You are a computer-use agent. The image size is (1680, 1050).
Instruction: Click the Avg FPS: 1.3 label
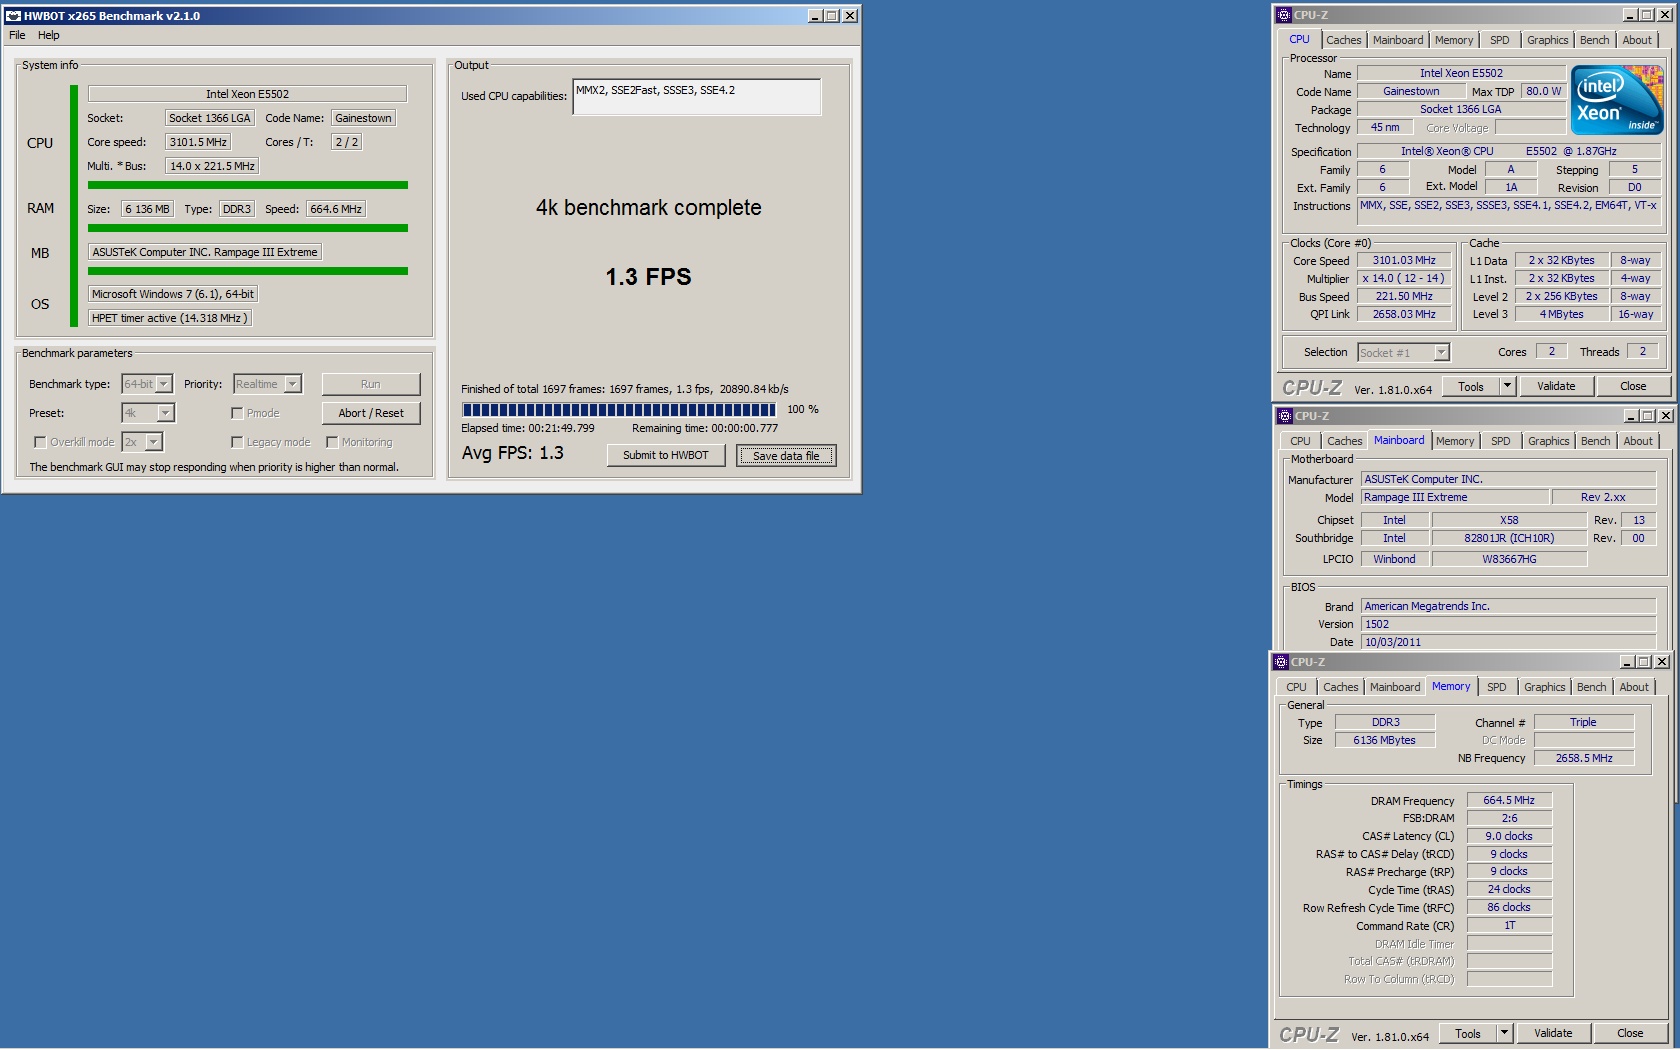[513, 453]
